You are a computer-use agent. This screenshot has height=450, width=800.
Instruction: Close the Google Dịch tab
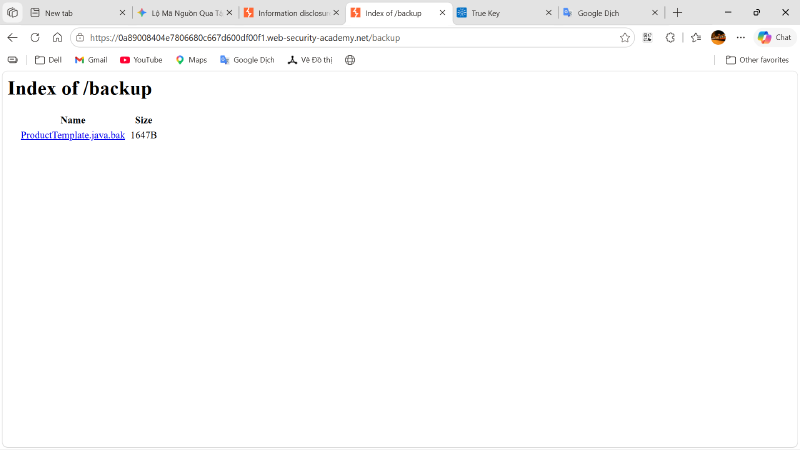[x=655, y=13]
